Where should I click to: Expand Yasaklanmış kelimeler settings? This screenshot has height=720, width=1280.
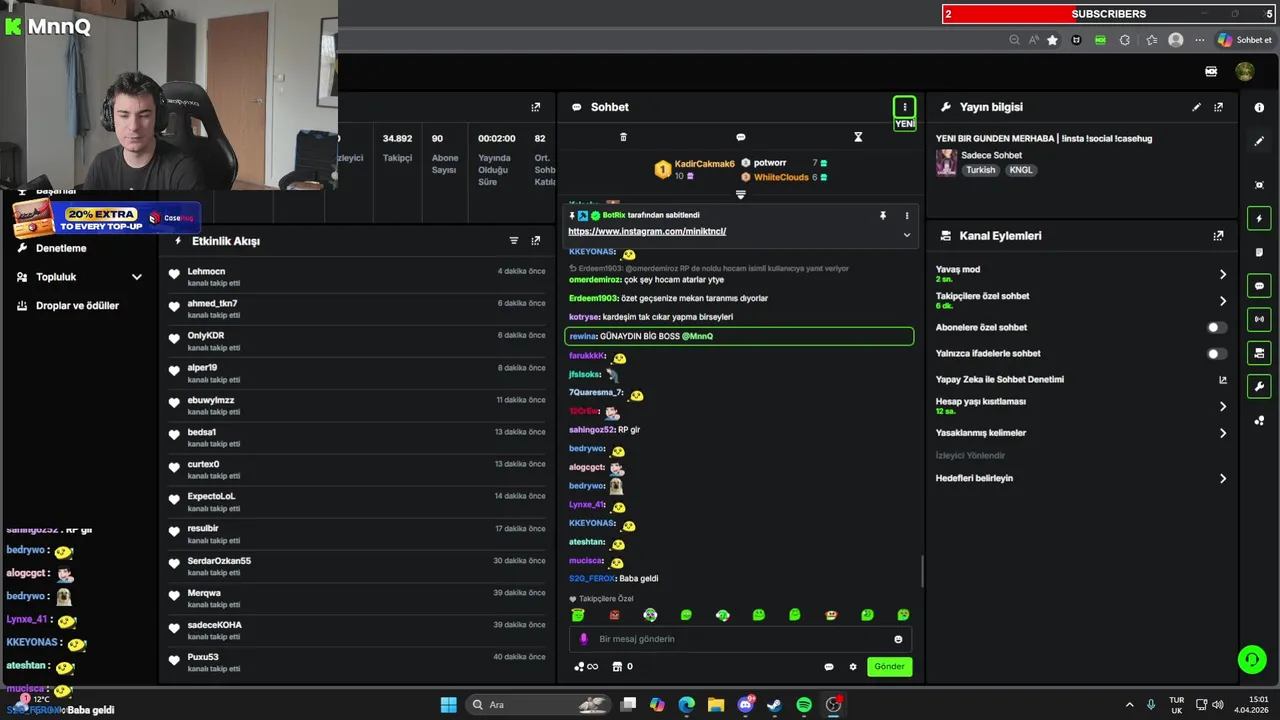click(x=1222, y=433)
